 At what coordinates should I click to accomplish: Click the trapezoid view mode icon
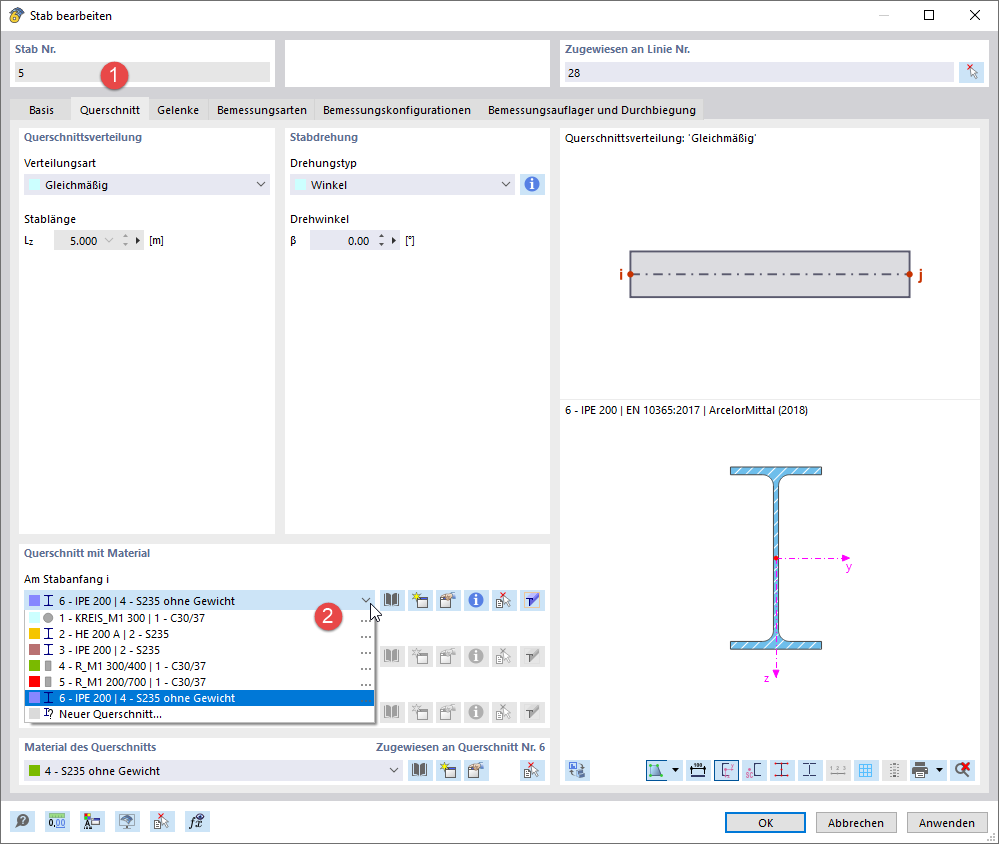[656, 770]
